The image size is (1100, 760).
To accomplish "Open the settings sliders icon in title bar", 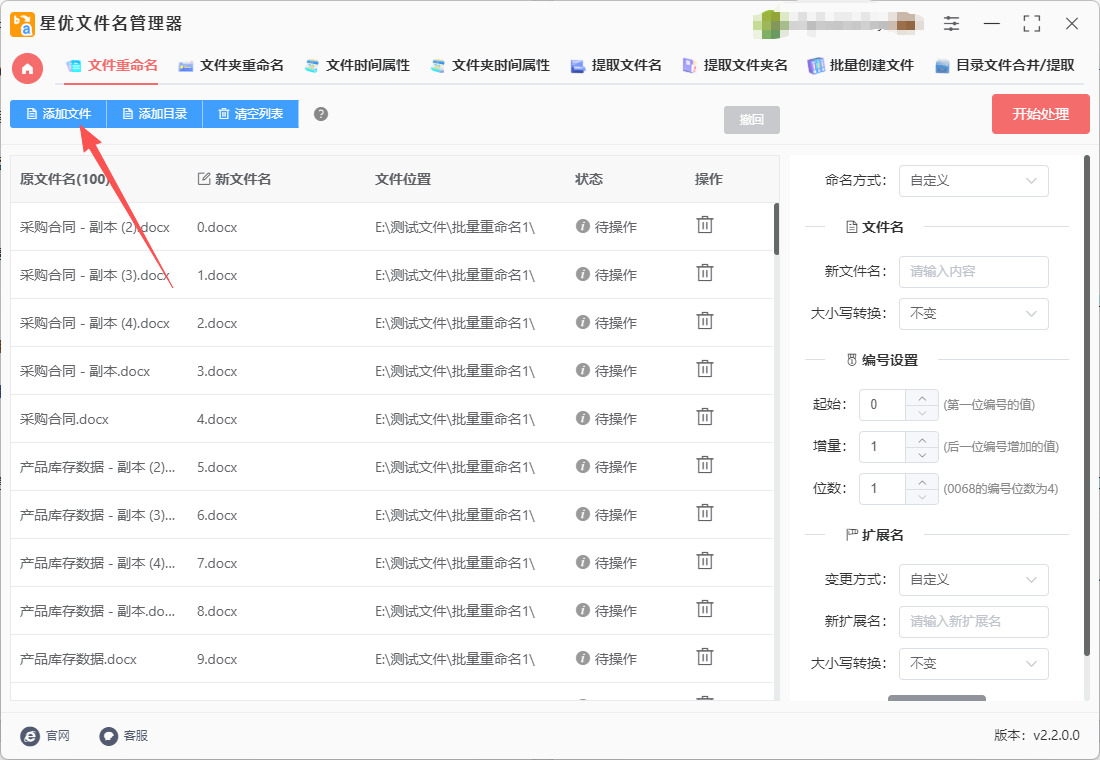I will tap(951, 23).
